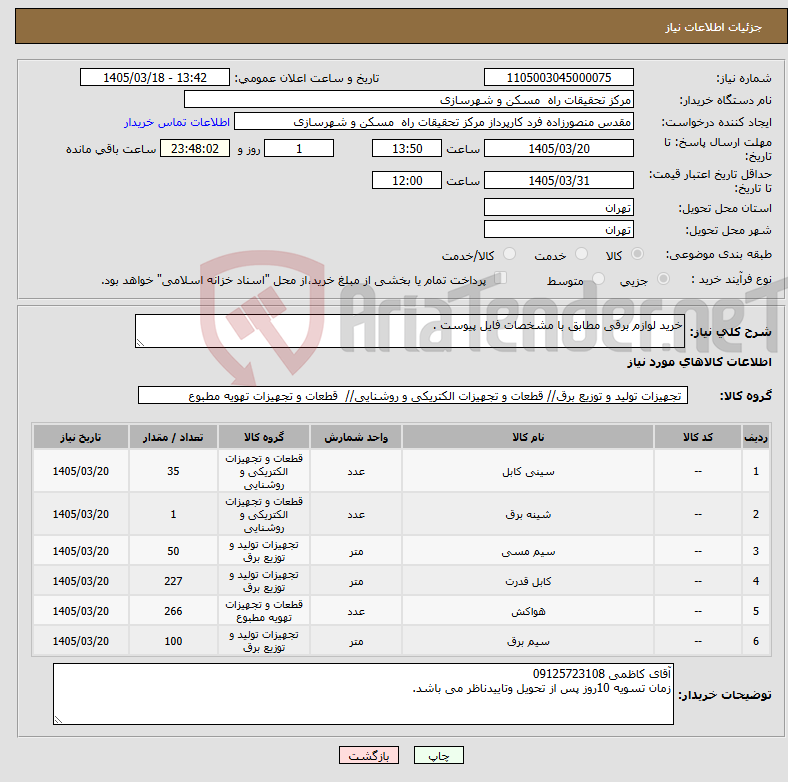Viewport: 788px width, 782px height.
Task: Click the چاپ print button
Action: click(439, 755)
